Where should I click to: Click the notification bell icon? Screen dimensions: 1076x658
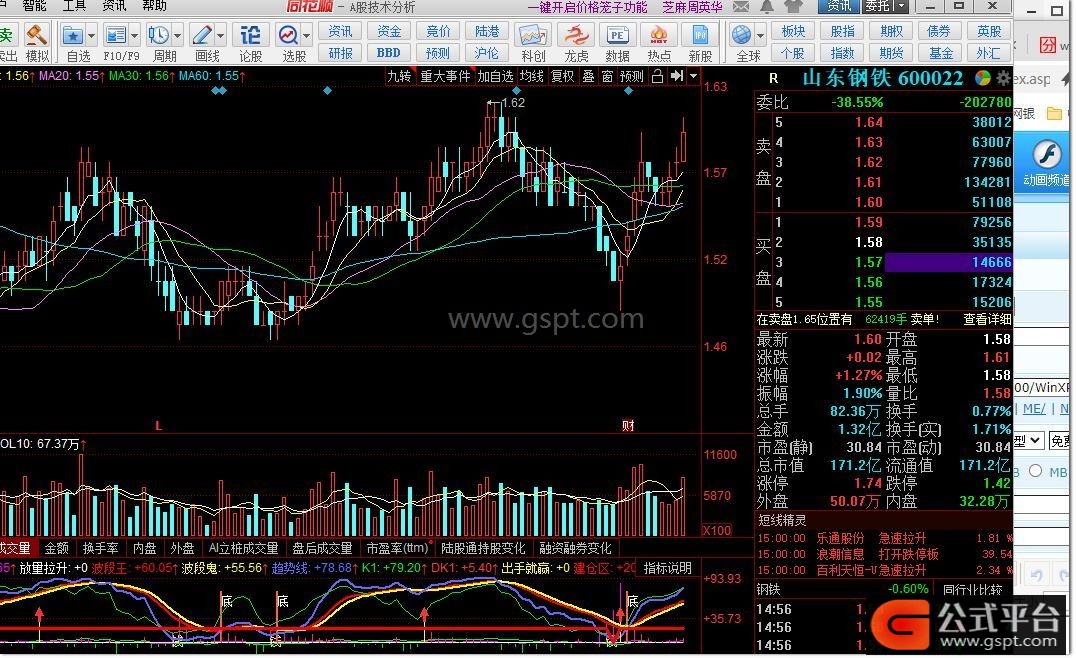click(767, 7)
